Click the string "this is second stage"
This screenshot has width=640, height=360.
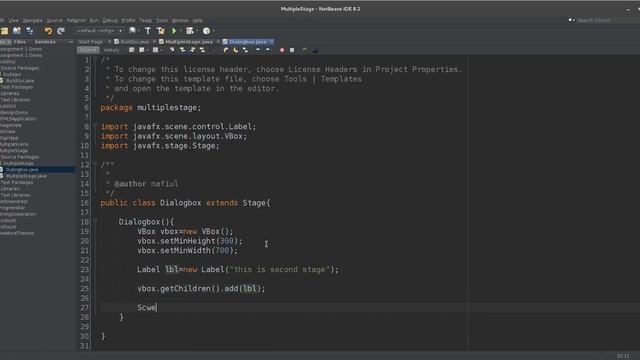click(280, 269)
